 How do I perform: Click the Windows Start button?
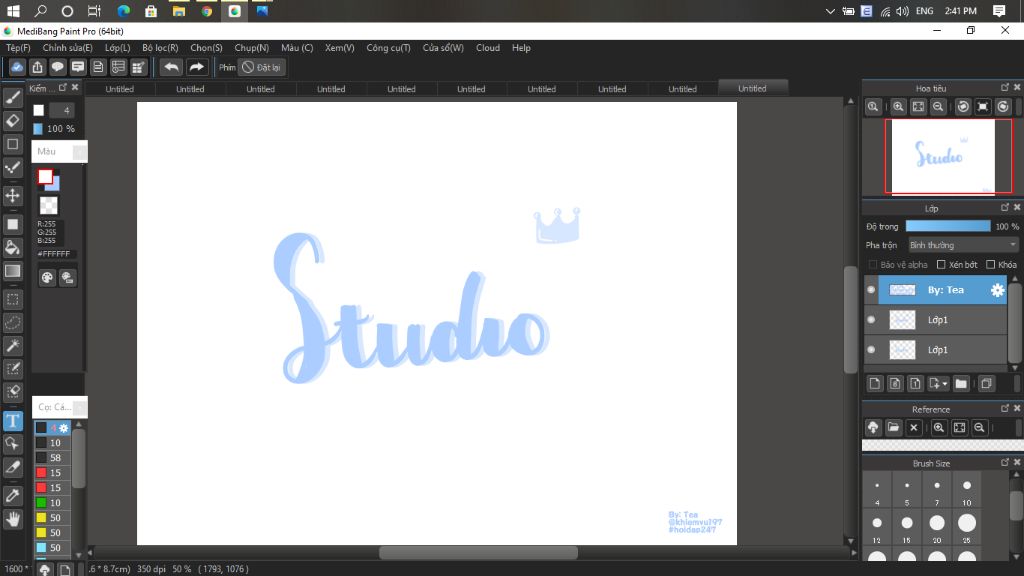13,11
